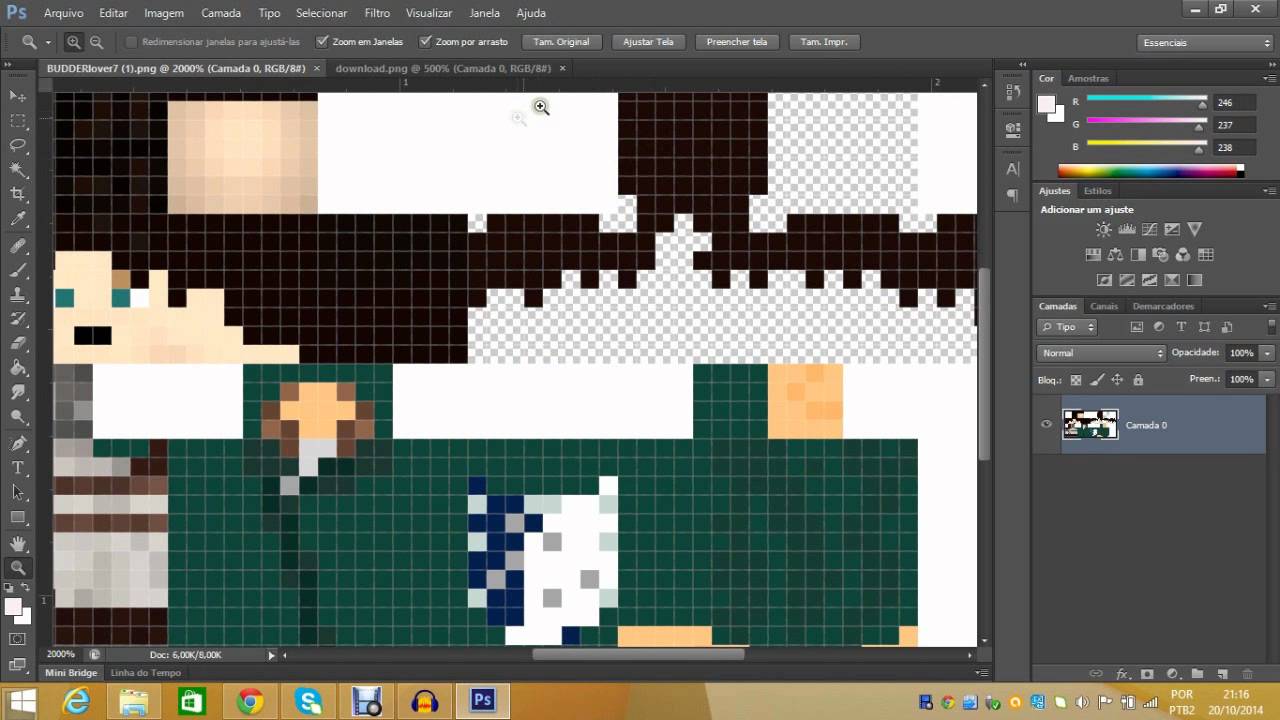Select the Rectangle shape tool

click(18, 518)
